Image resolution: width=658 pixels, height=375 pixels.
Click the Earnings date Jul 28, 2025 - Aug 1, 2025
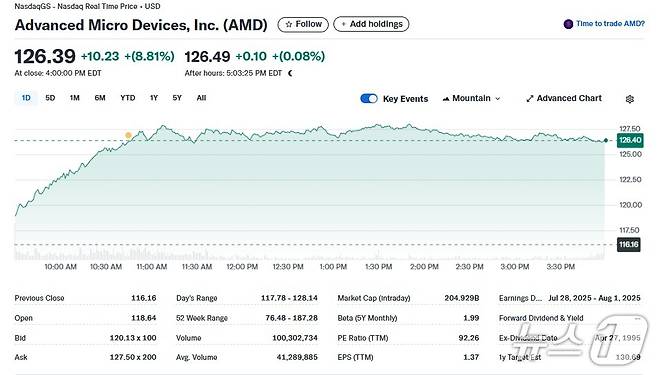click(x=594, y=298)
